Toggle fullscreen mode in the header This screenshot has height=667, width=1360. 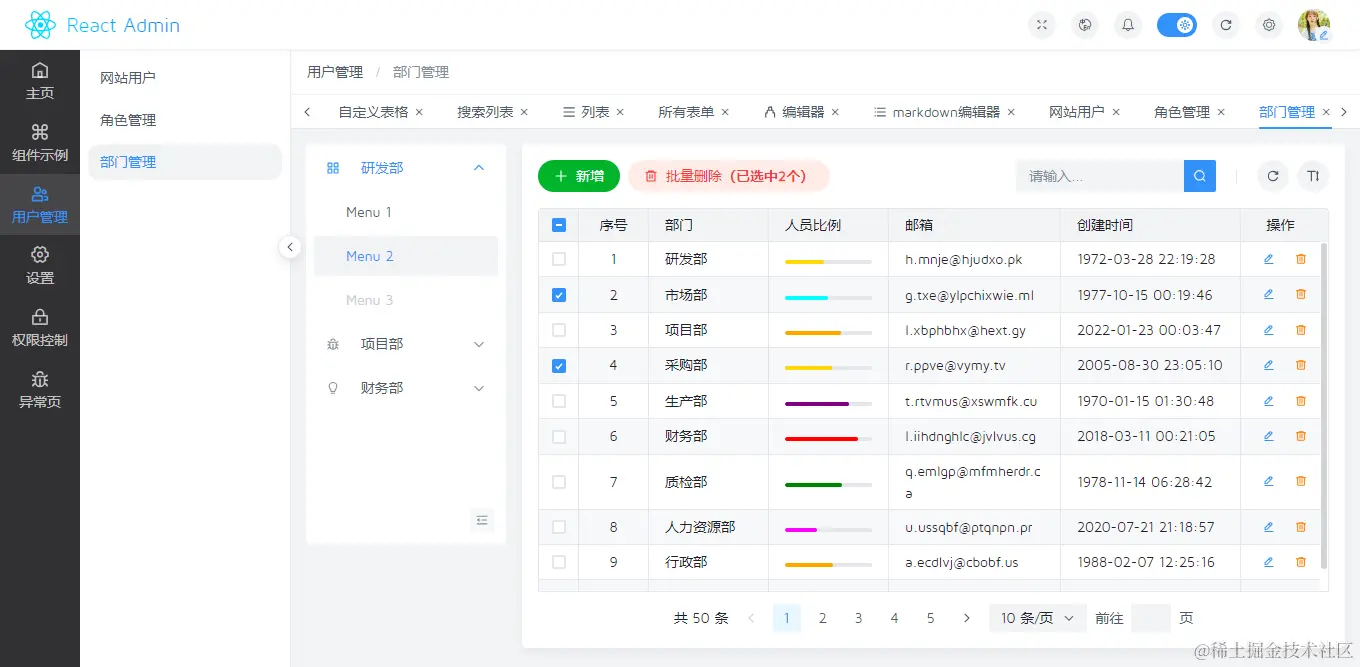1042,25
